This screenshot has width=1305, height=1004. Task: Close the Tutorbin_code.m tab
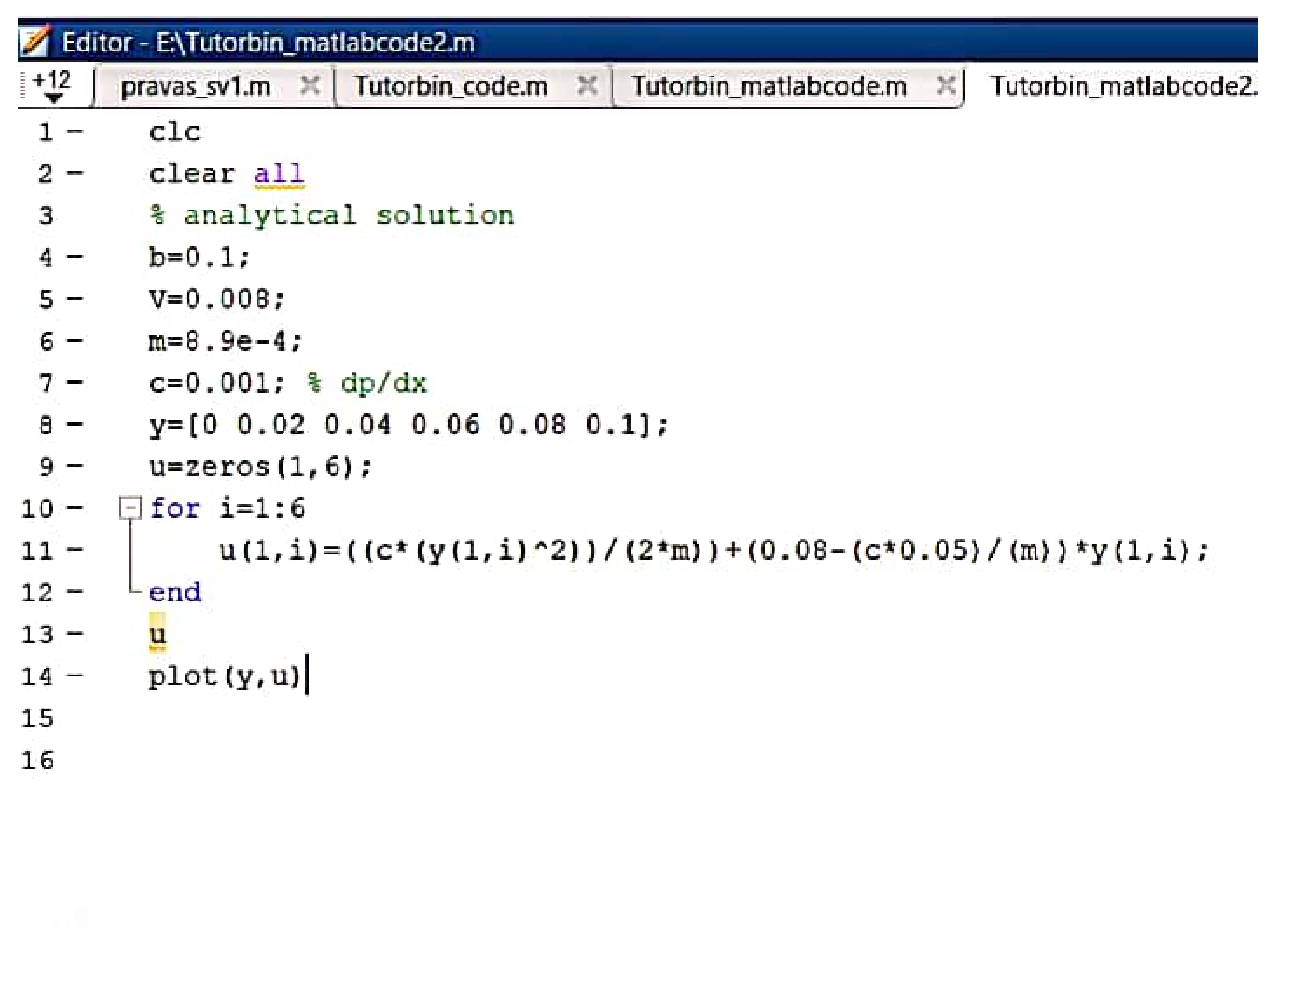(x=588, y=86)
